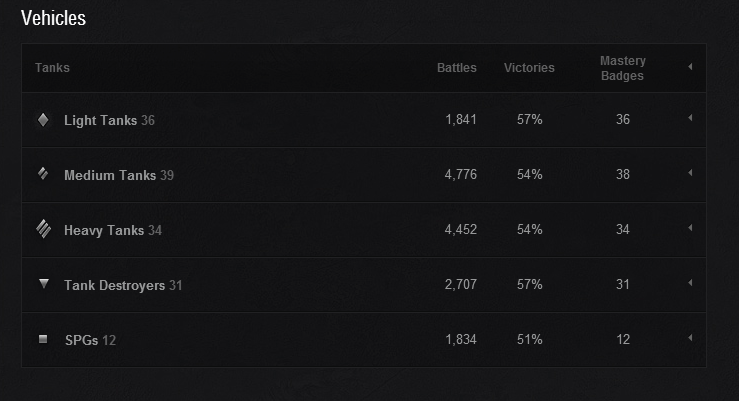Click the Tank Destroyers triangle icon
739x401 pixels.
pyautogui.click(x=43, y=284)
